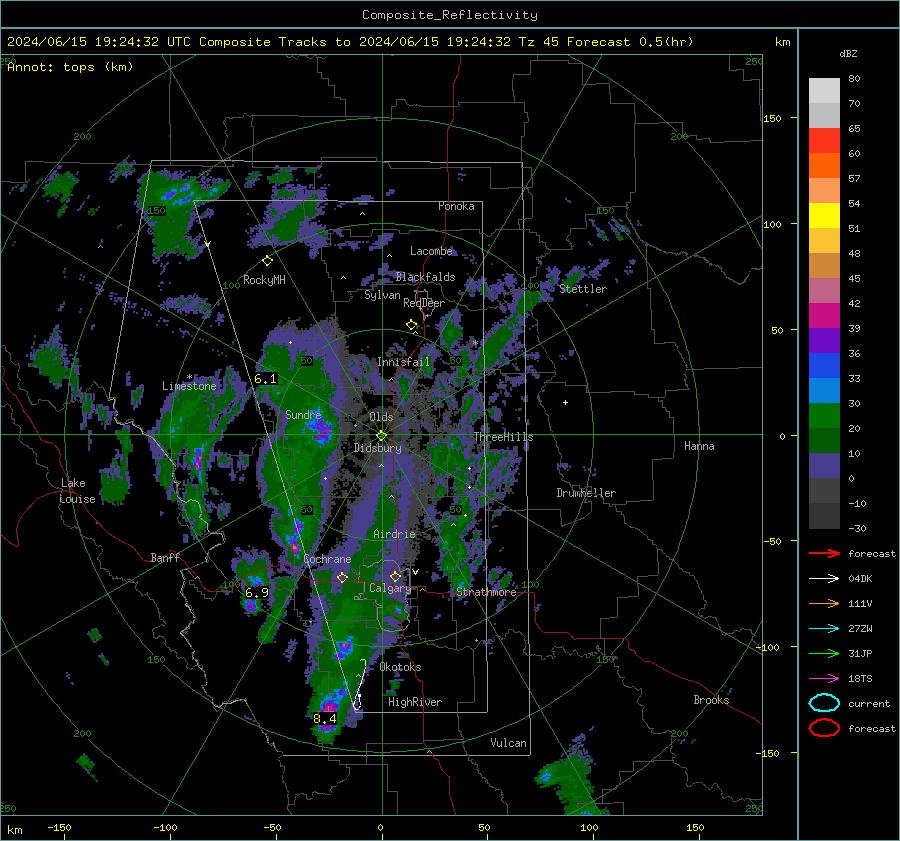900x841 pixels.
Task: Pick the red swatch between 65 and 60
Action: (824, 141)
